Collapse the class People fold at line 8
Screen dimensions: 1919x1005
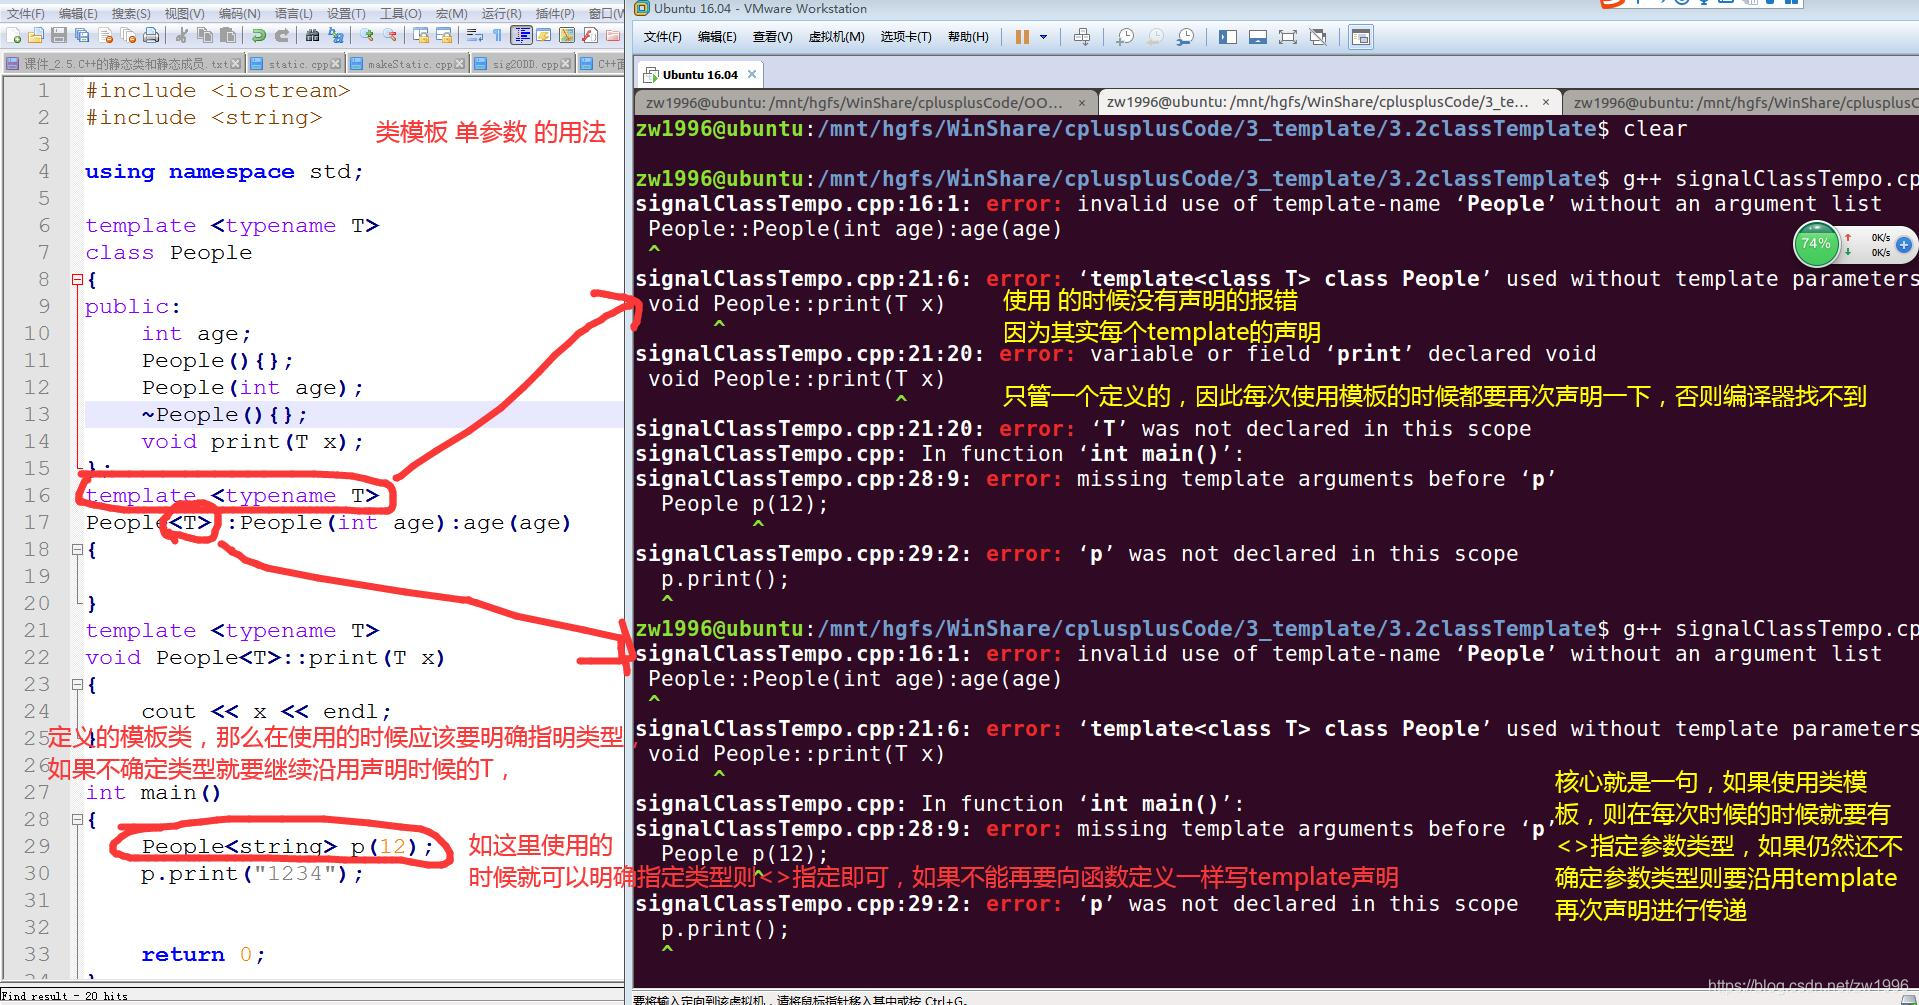pos(77,280)
